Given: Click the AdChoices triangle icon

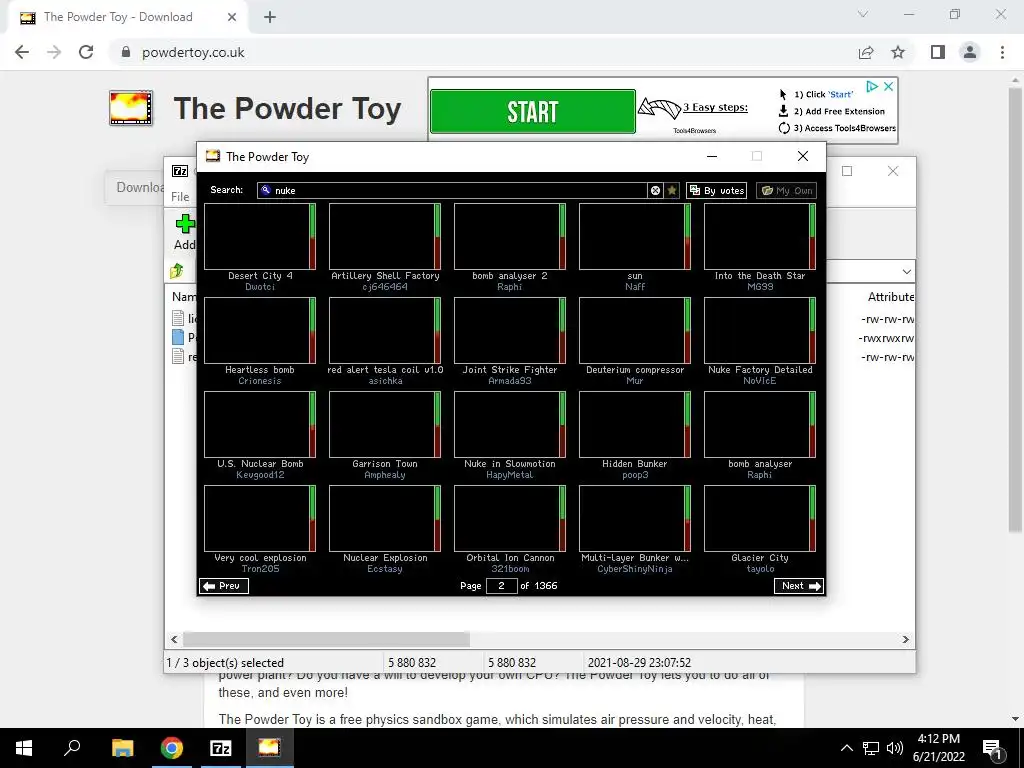Looking at the screenshot, I should pos(871,86).
